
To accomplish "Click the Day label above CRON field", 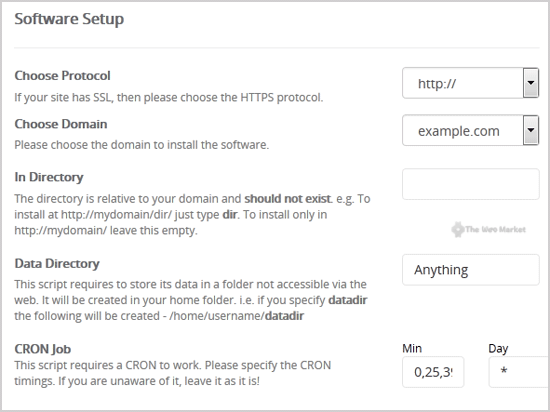I will coord(498,349).
